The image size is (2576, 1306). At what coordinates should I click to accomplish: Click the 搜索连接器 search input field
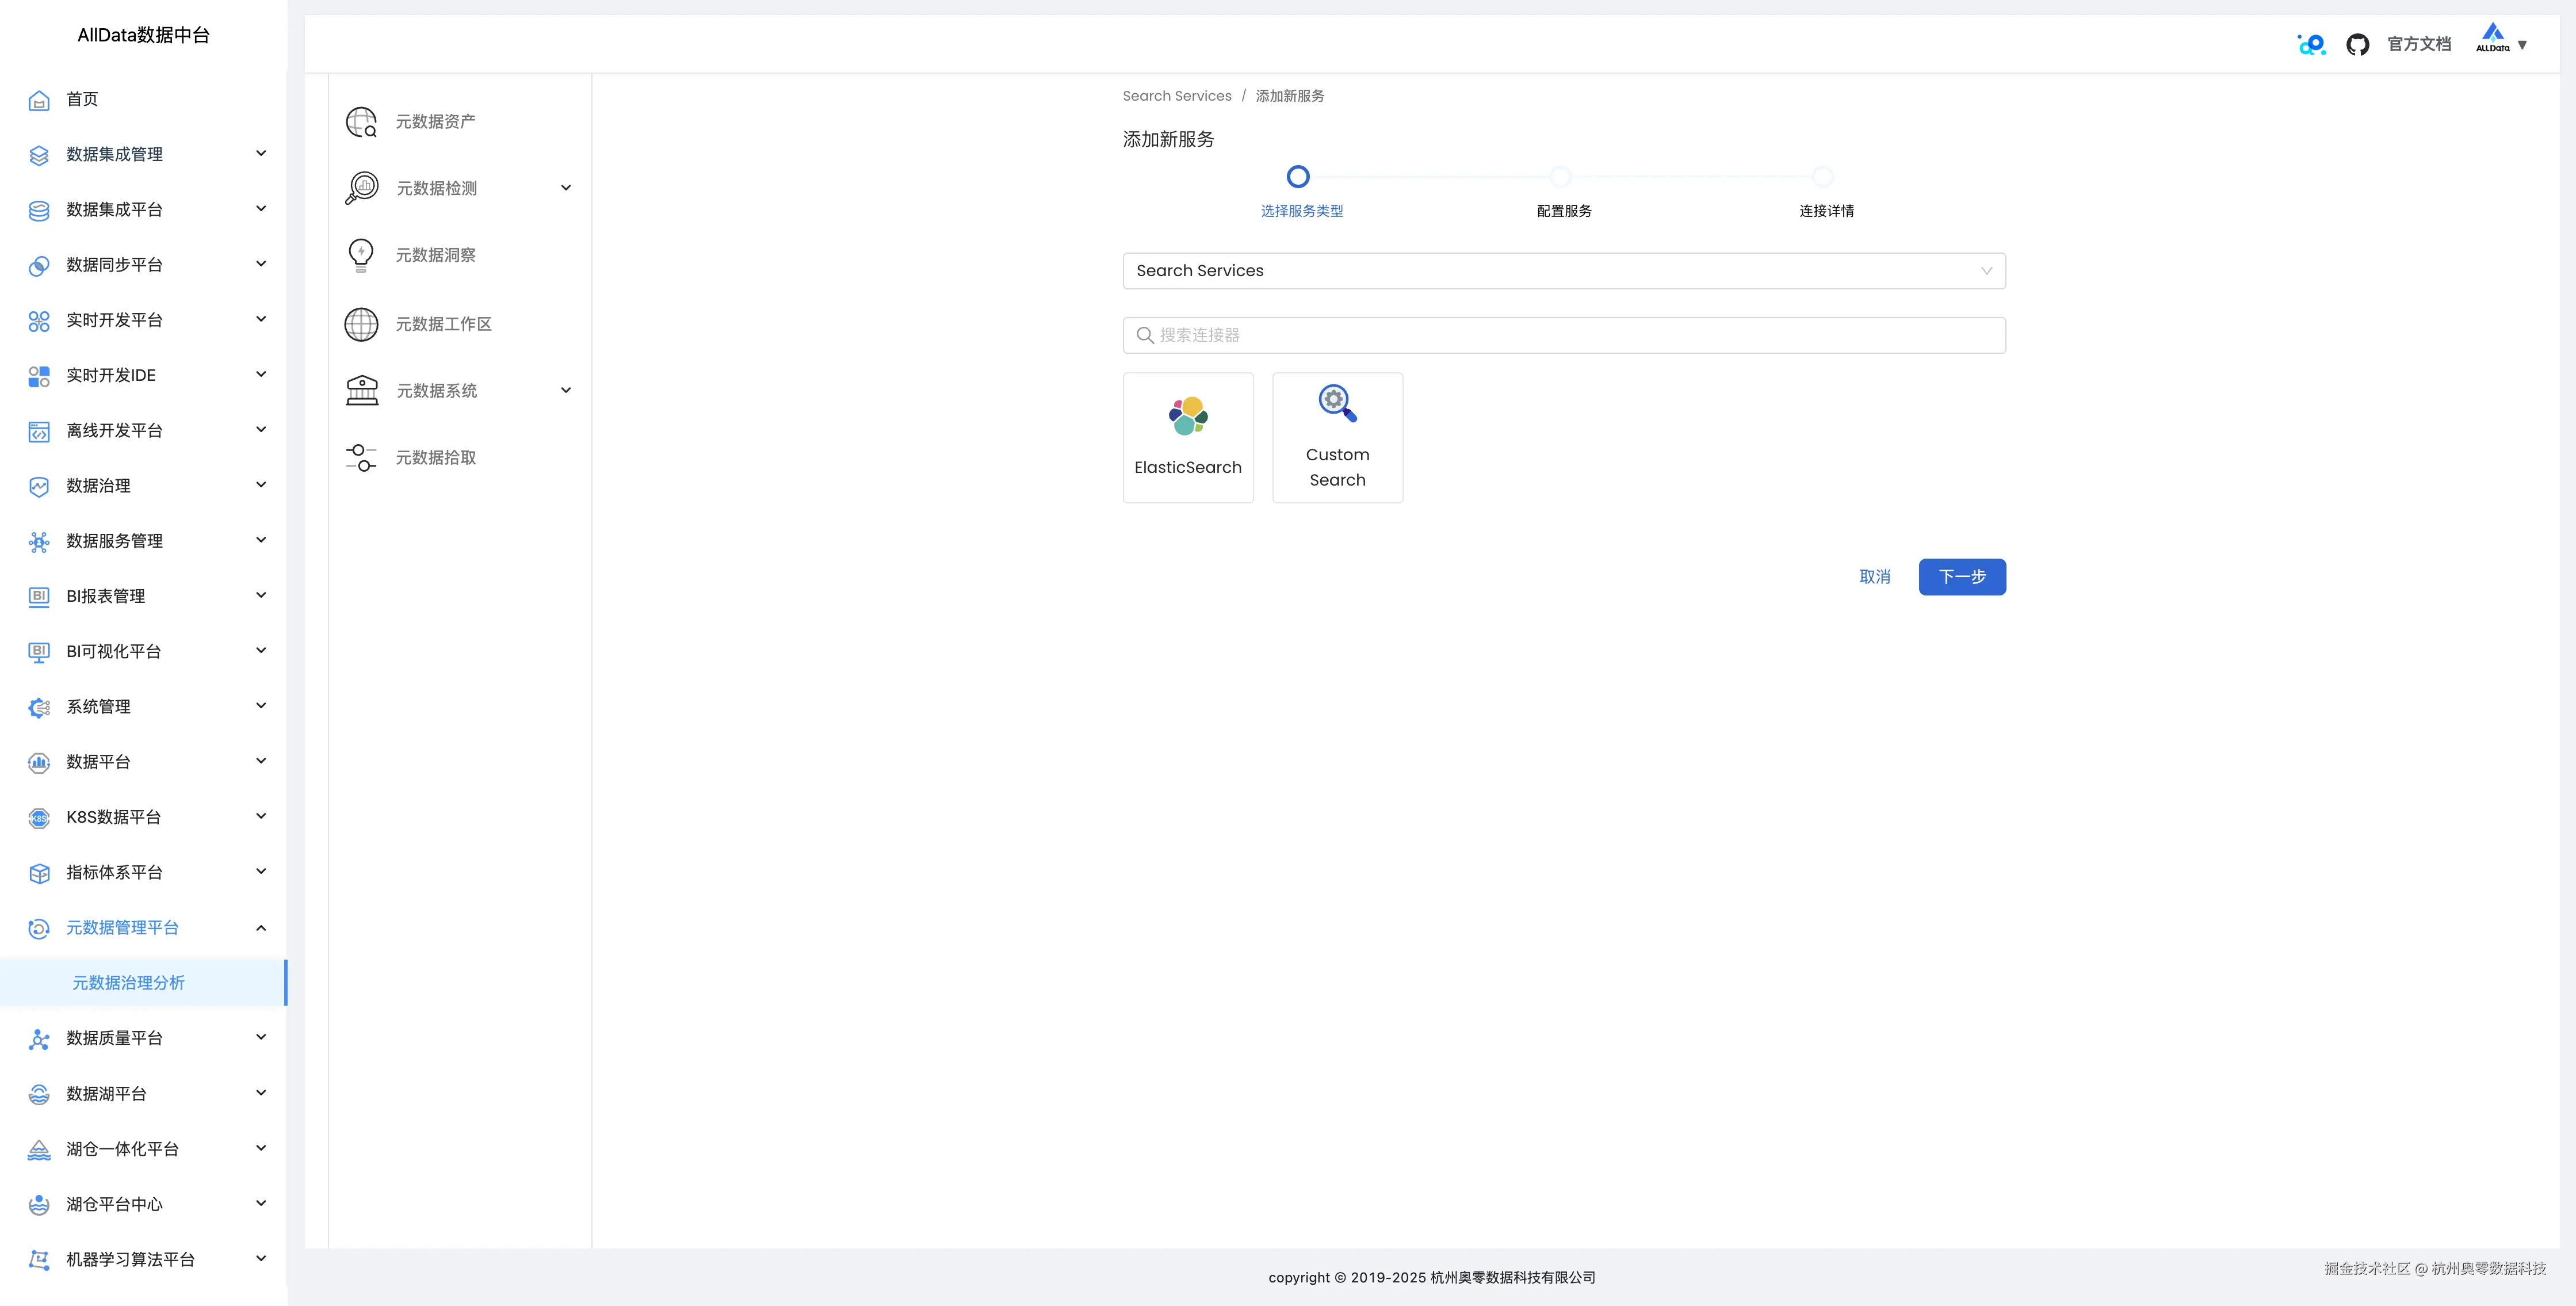tap(1563, 335)
